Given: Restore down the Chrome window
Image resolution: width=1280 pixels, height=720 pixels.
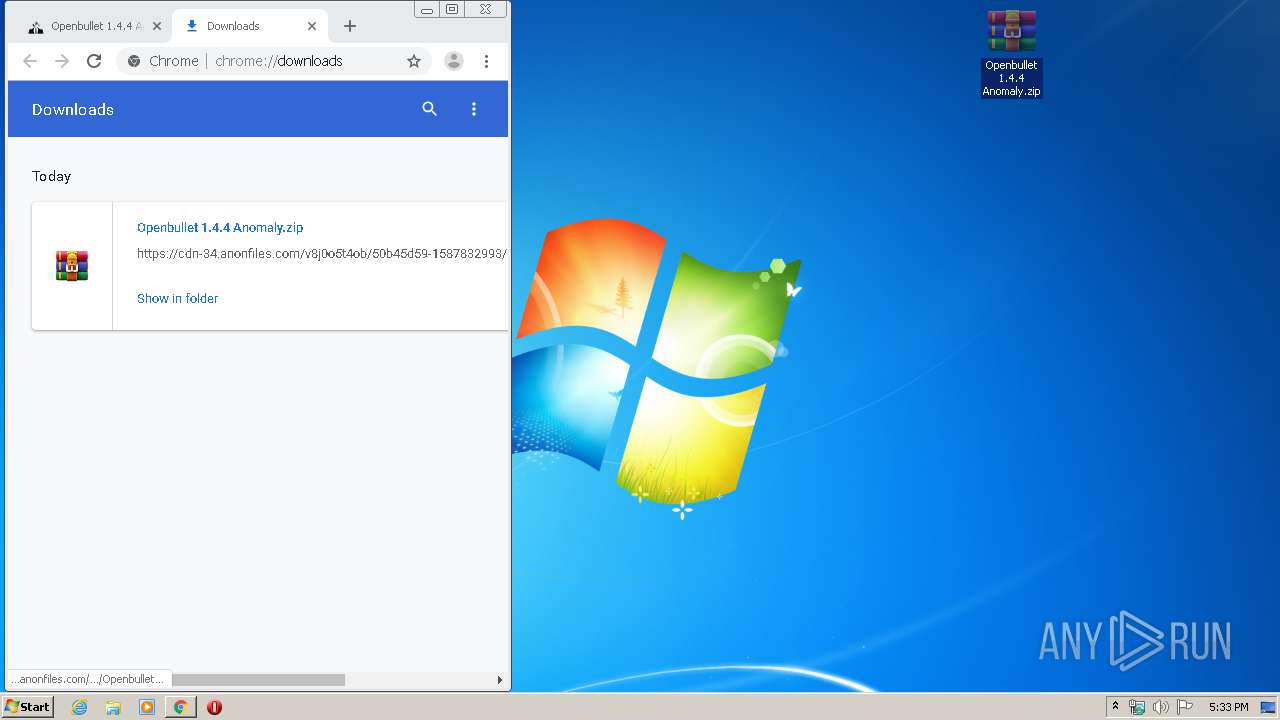Looking at the screenshot, I should tap(452, 9).
